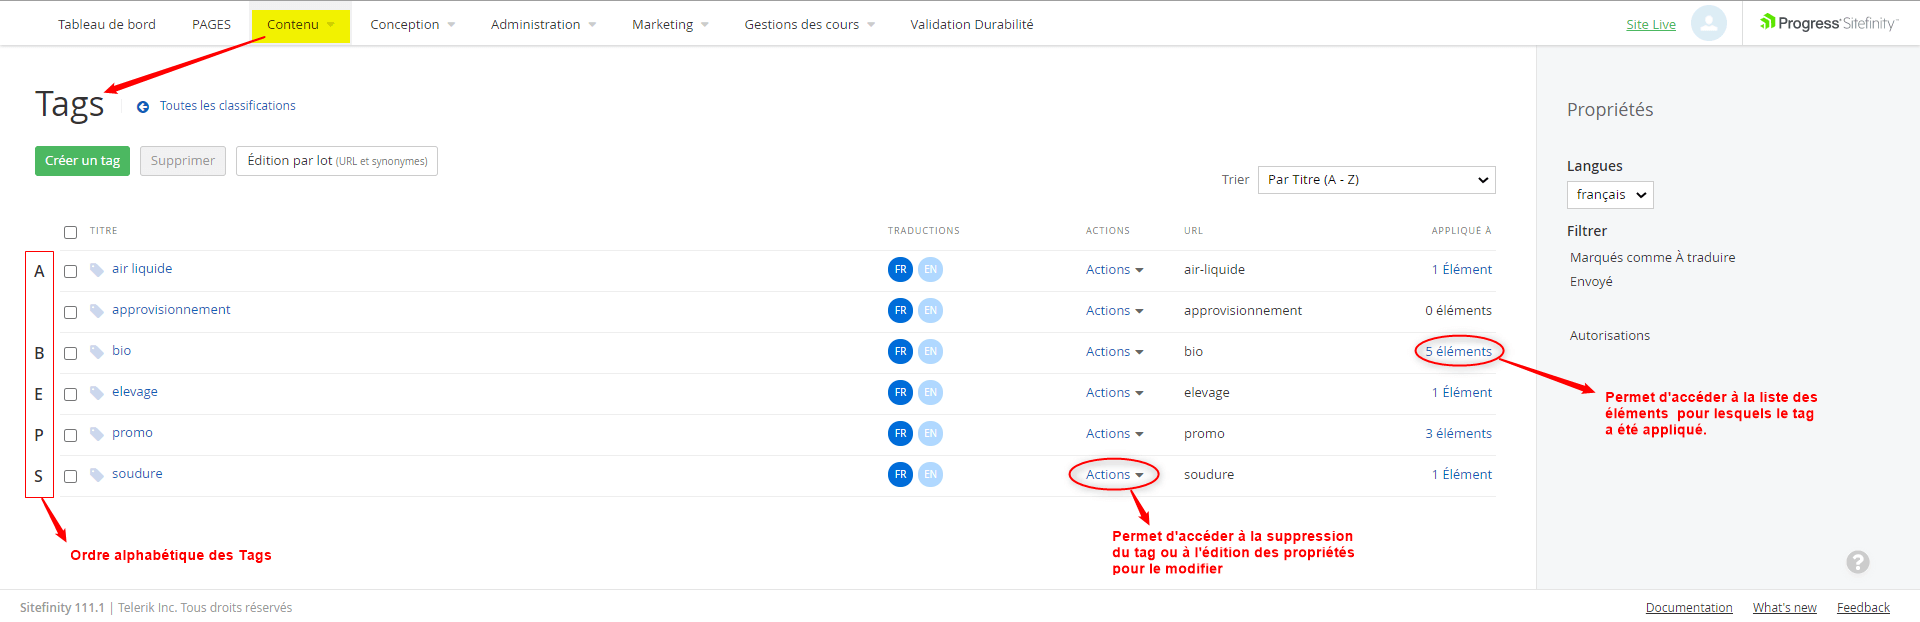Open the Contenu menu
The width and height of the screenshot is (1920, 622).
pos(300,25)
